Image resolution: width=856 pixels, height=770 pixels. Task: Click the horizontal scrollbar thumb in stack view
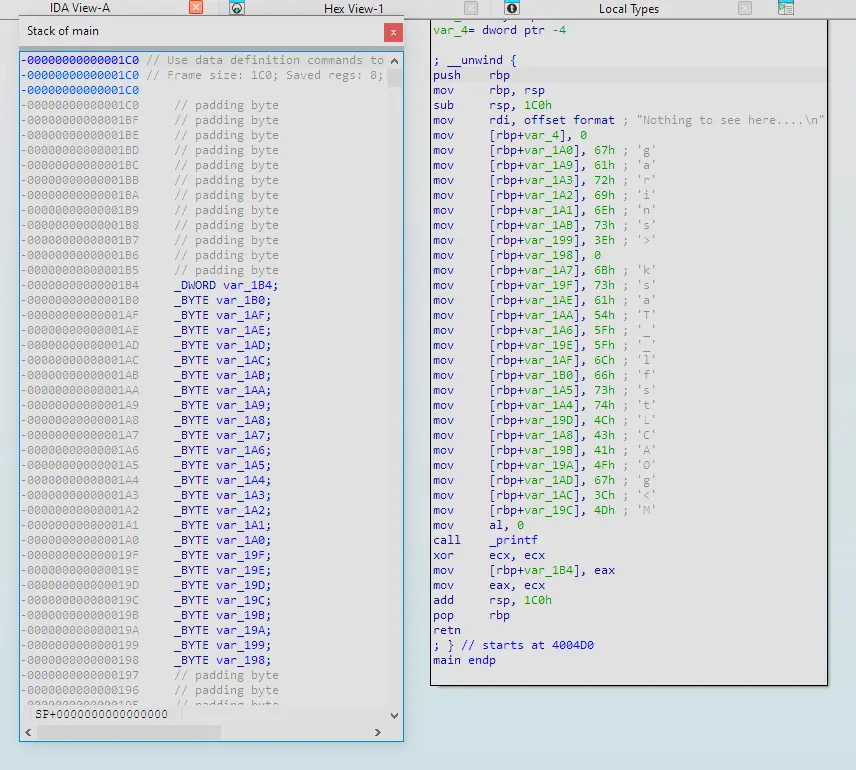pos(129,732)
